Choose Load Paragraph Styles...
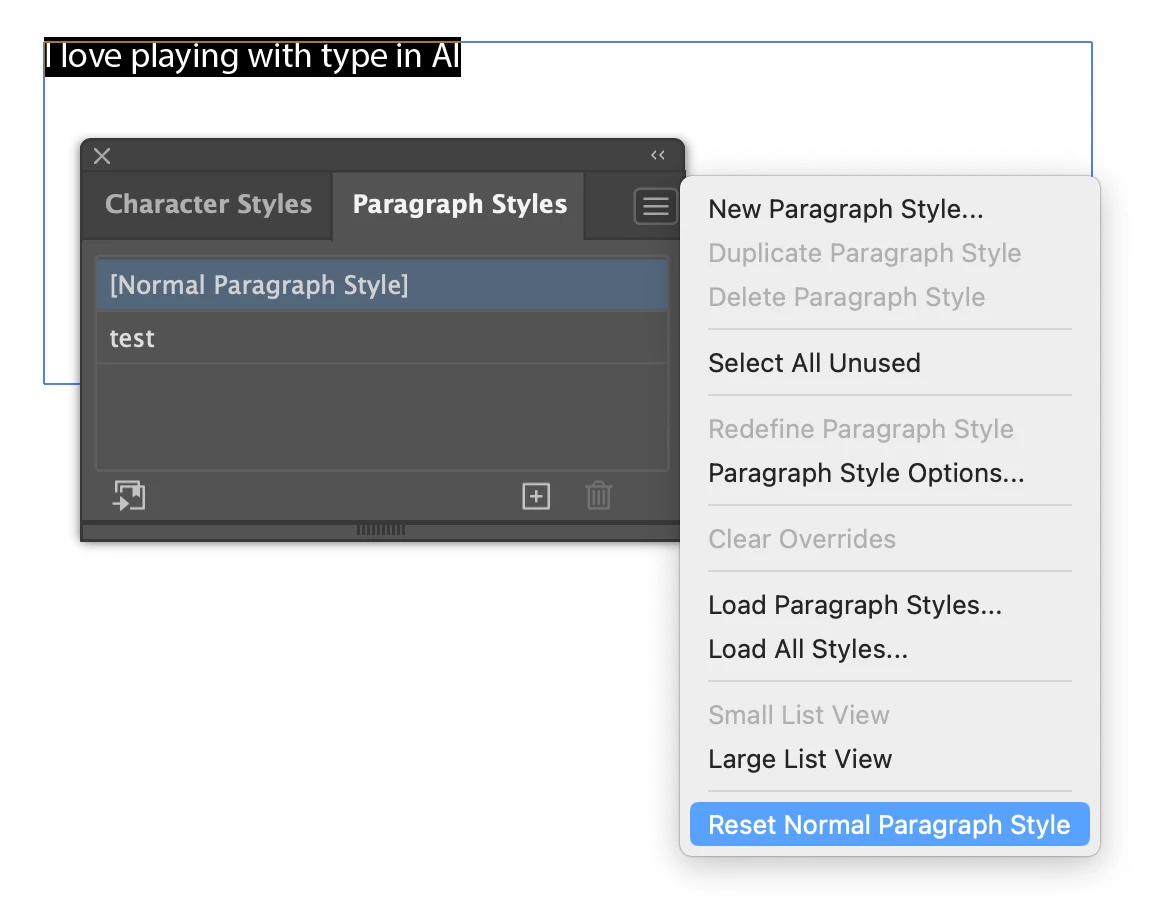The image size is (1176, 924). [855, 605]
